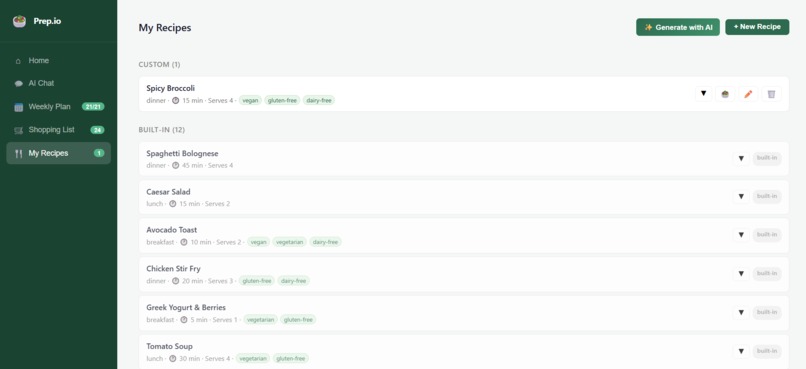The image size is (806, 369).
Task: Click the vegan tag on Spicy Broccoli
Action: tap(250, 101)
